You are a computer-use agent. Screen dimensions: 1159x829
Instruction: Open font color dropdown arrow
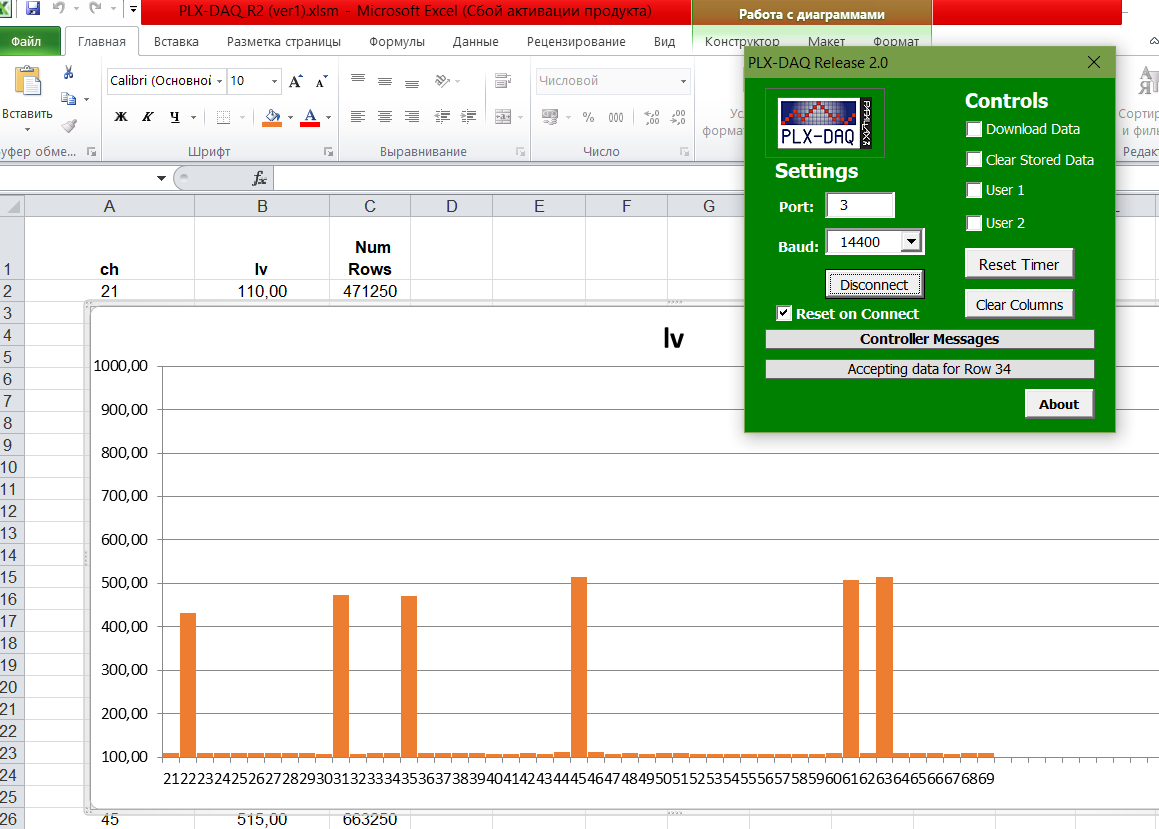click(328, 117)
